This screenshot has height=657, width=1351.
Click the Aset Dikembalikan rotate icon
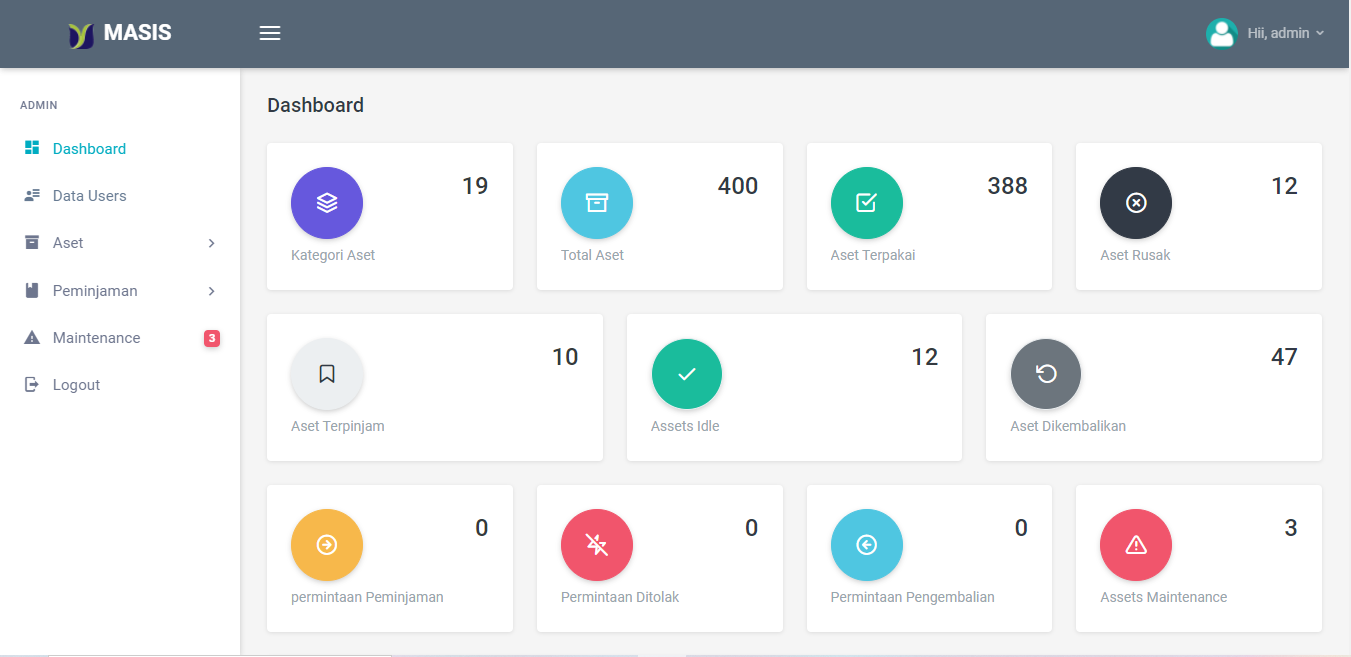tap(1046, 374)
